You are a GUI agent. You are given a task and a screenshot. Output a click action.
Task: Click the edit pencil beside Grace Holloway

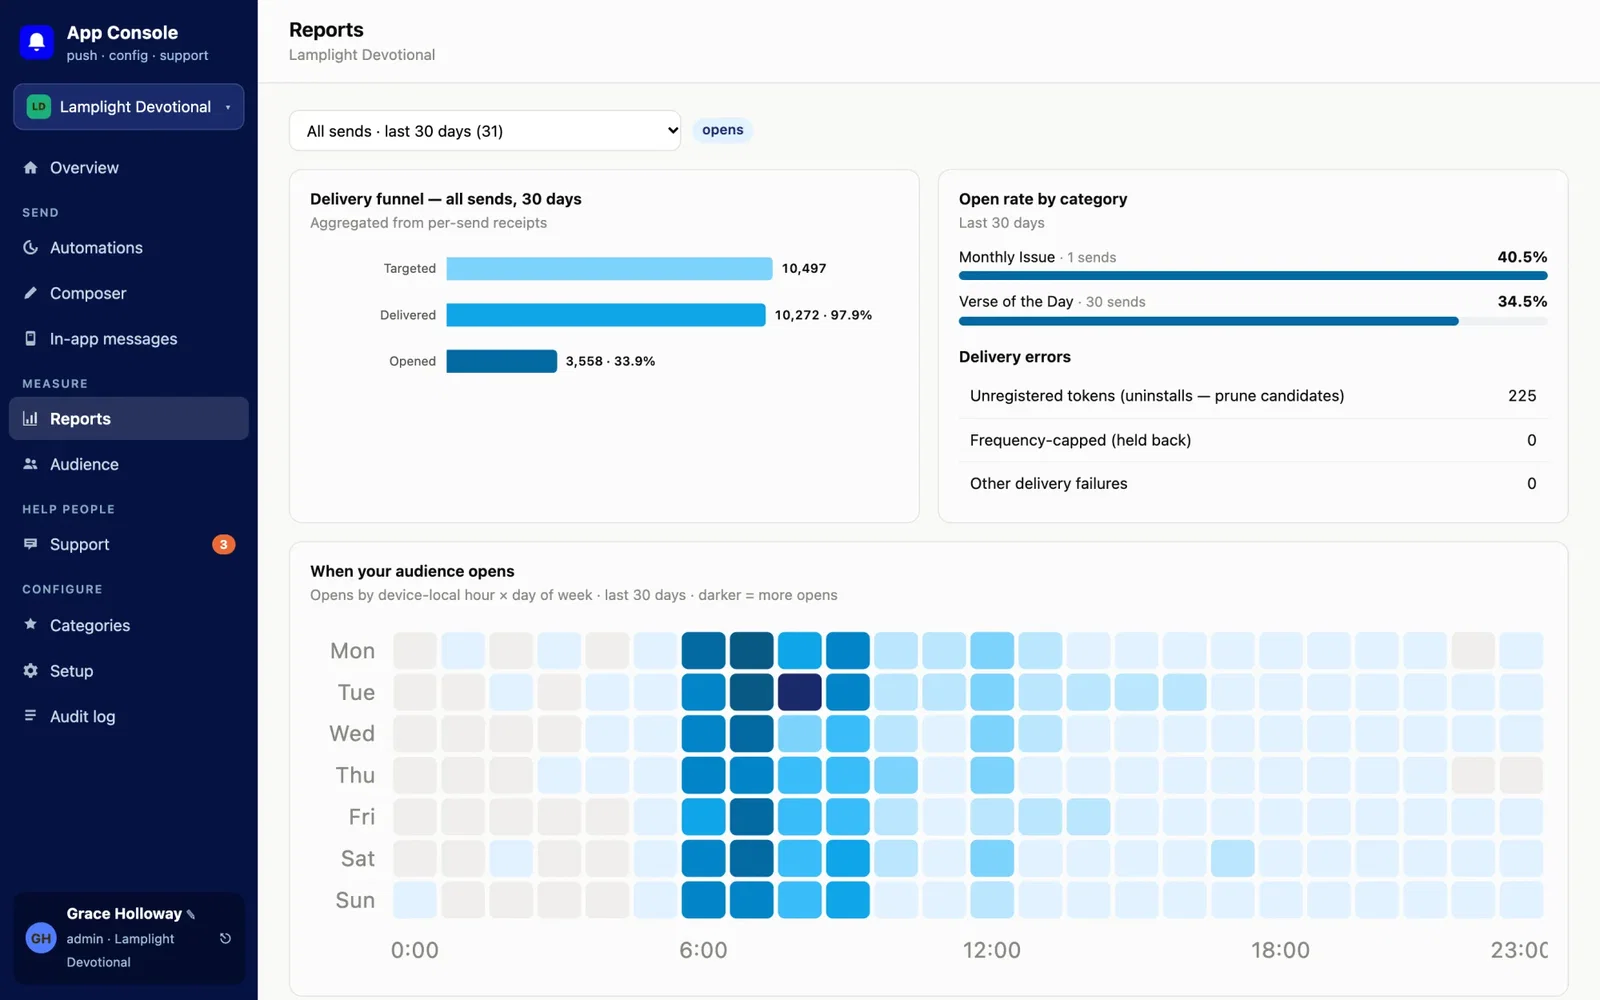(x=191, y=914)
